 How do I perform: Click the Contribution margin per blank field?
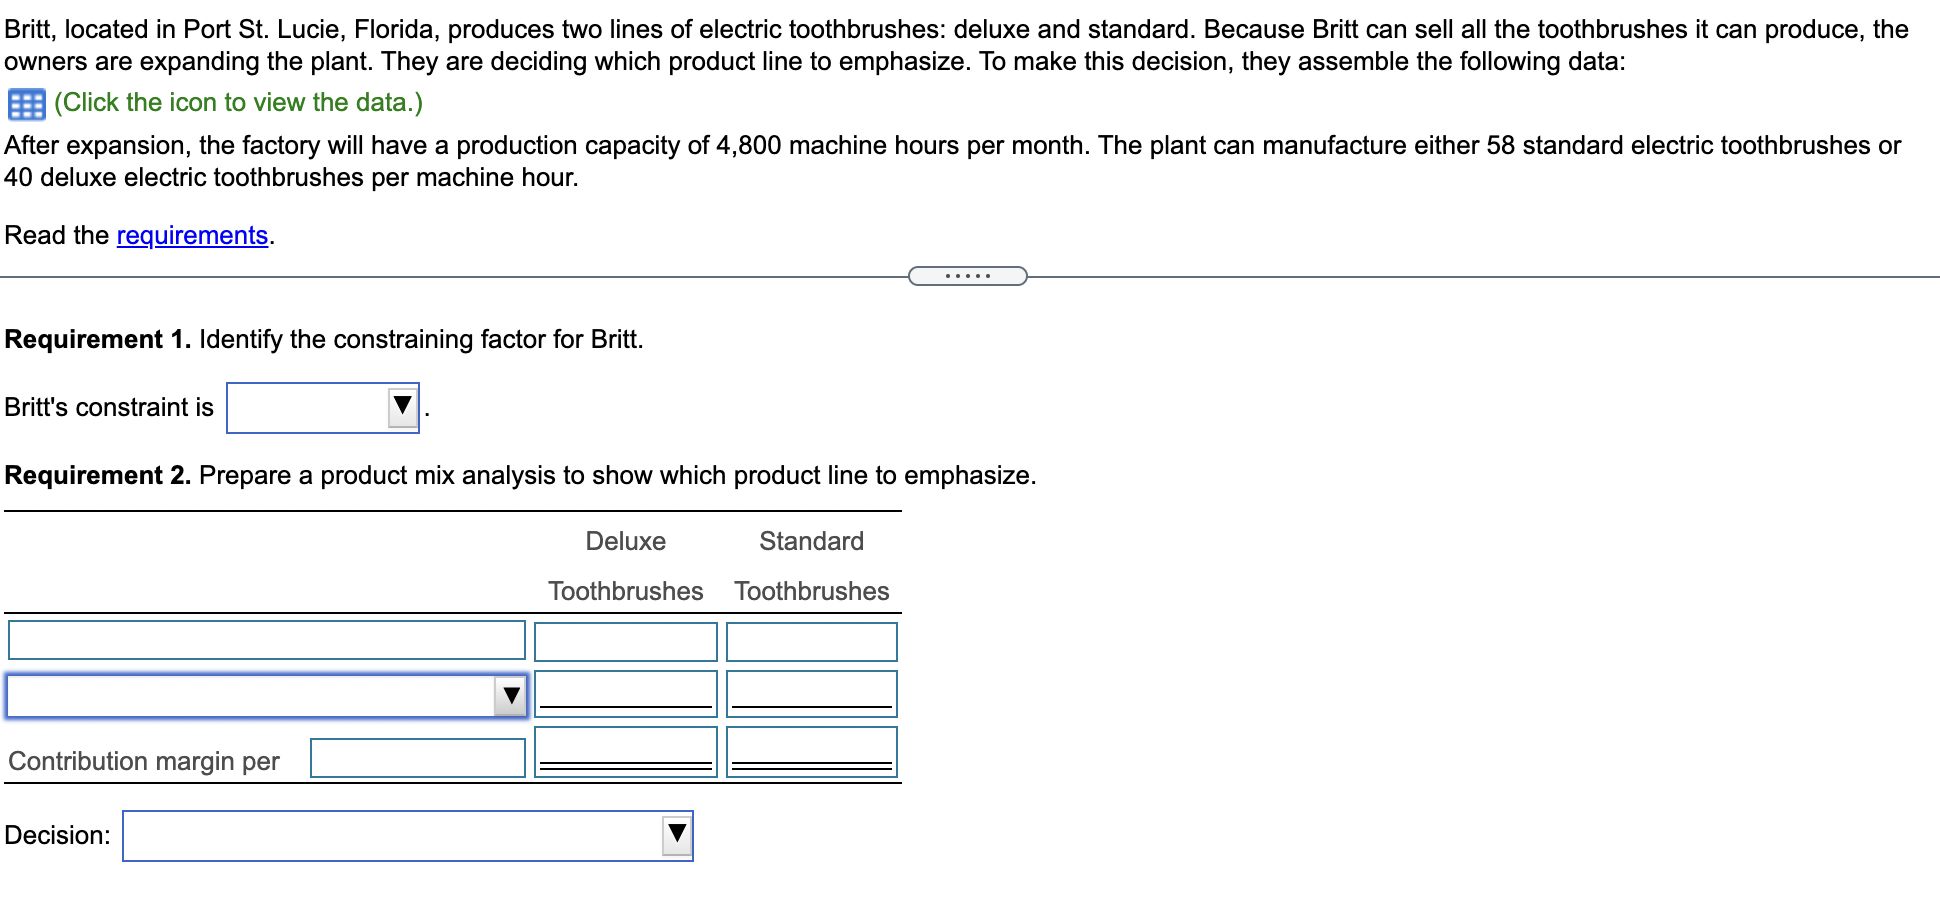point(418,757)
